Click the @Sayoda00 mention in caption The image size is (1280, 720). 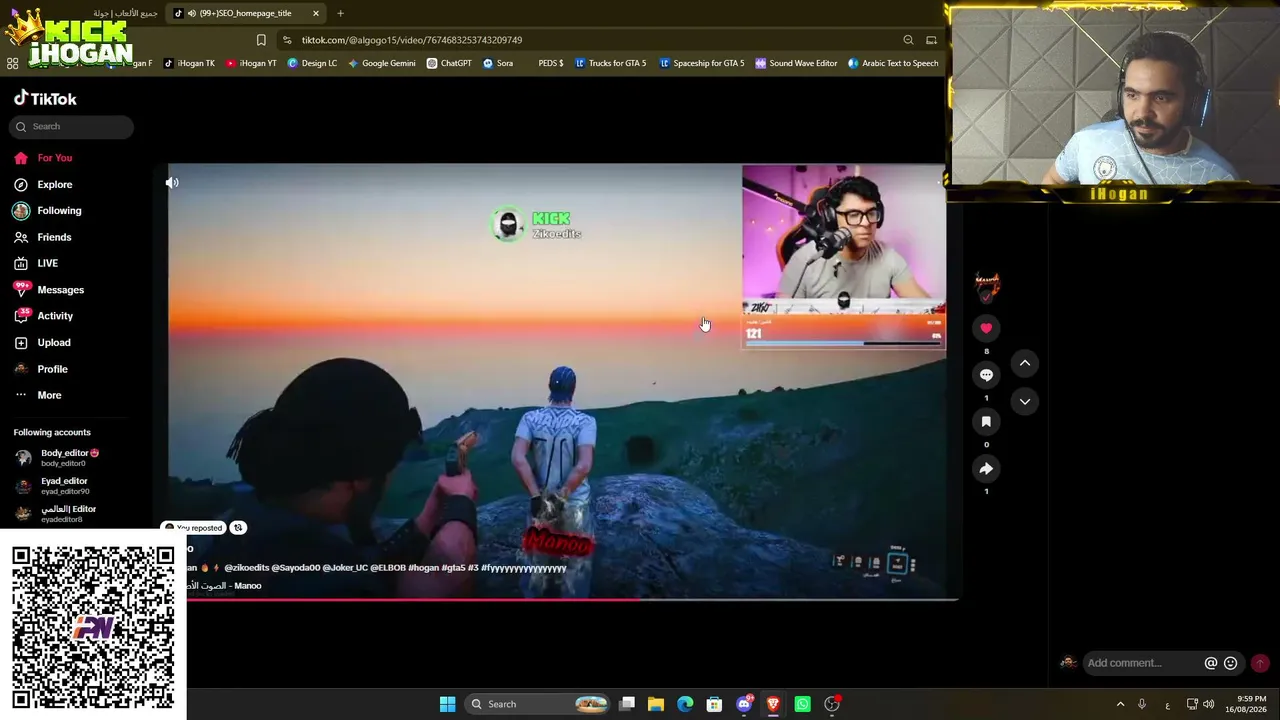295,568
